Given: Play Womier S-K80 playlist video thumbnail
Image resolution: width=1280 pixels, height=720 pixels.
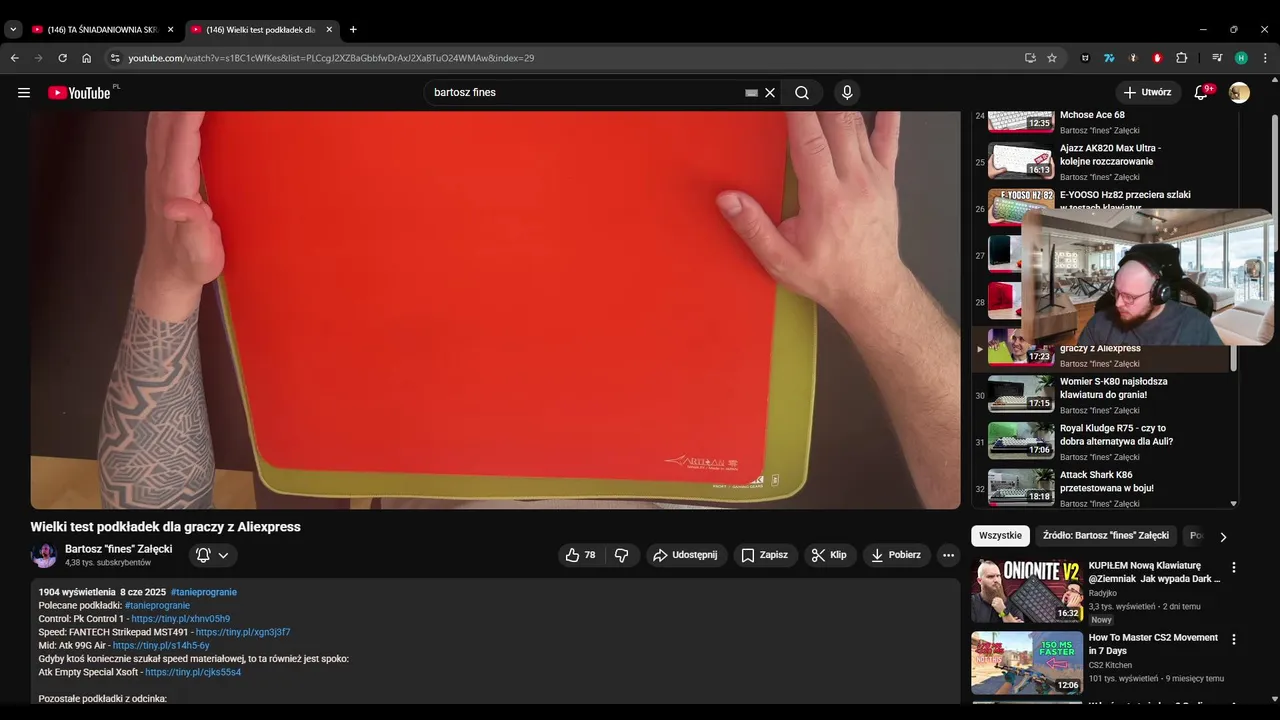Looking at the screenshot, I should point(1021,394).
